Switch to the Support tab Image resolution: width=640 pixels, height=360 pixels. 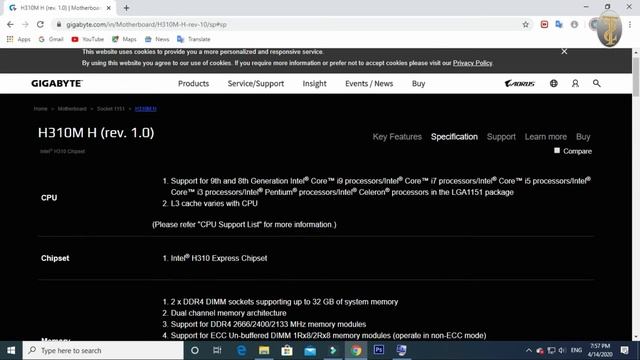point(501,137)
